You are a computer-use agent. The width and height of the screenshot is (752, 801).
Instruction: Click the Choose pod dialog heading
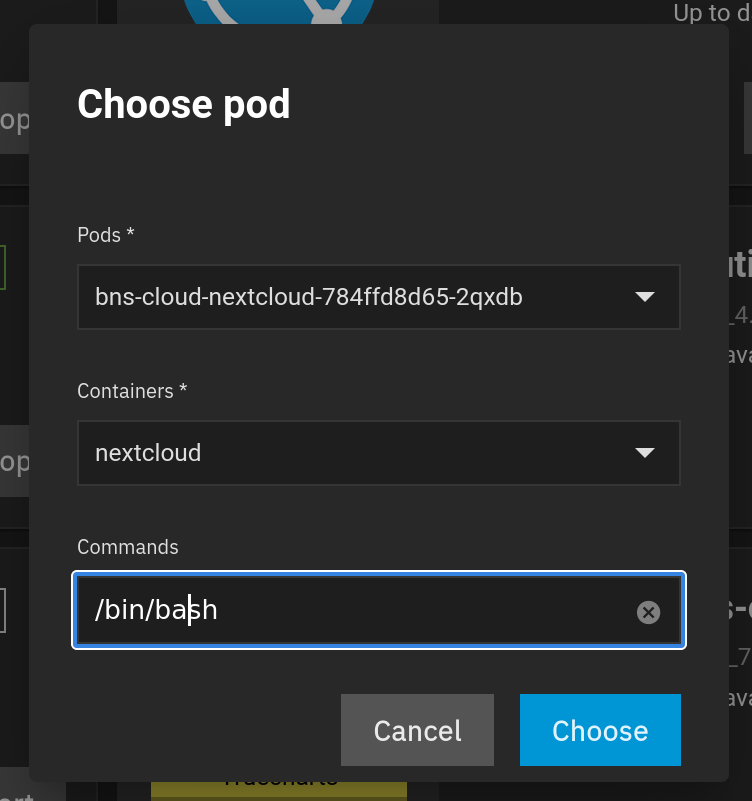point(184,104)
